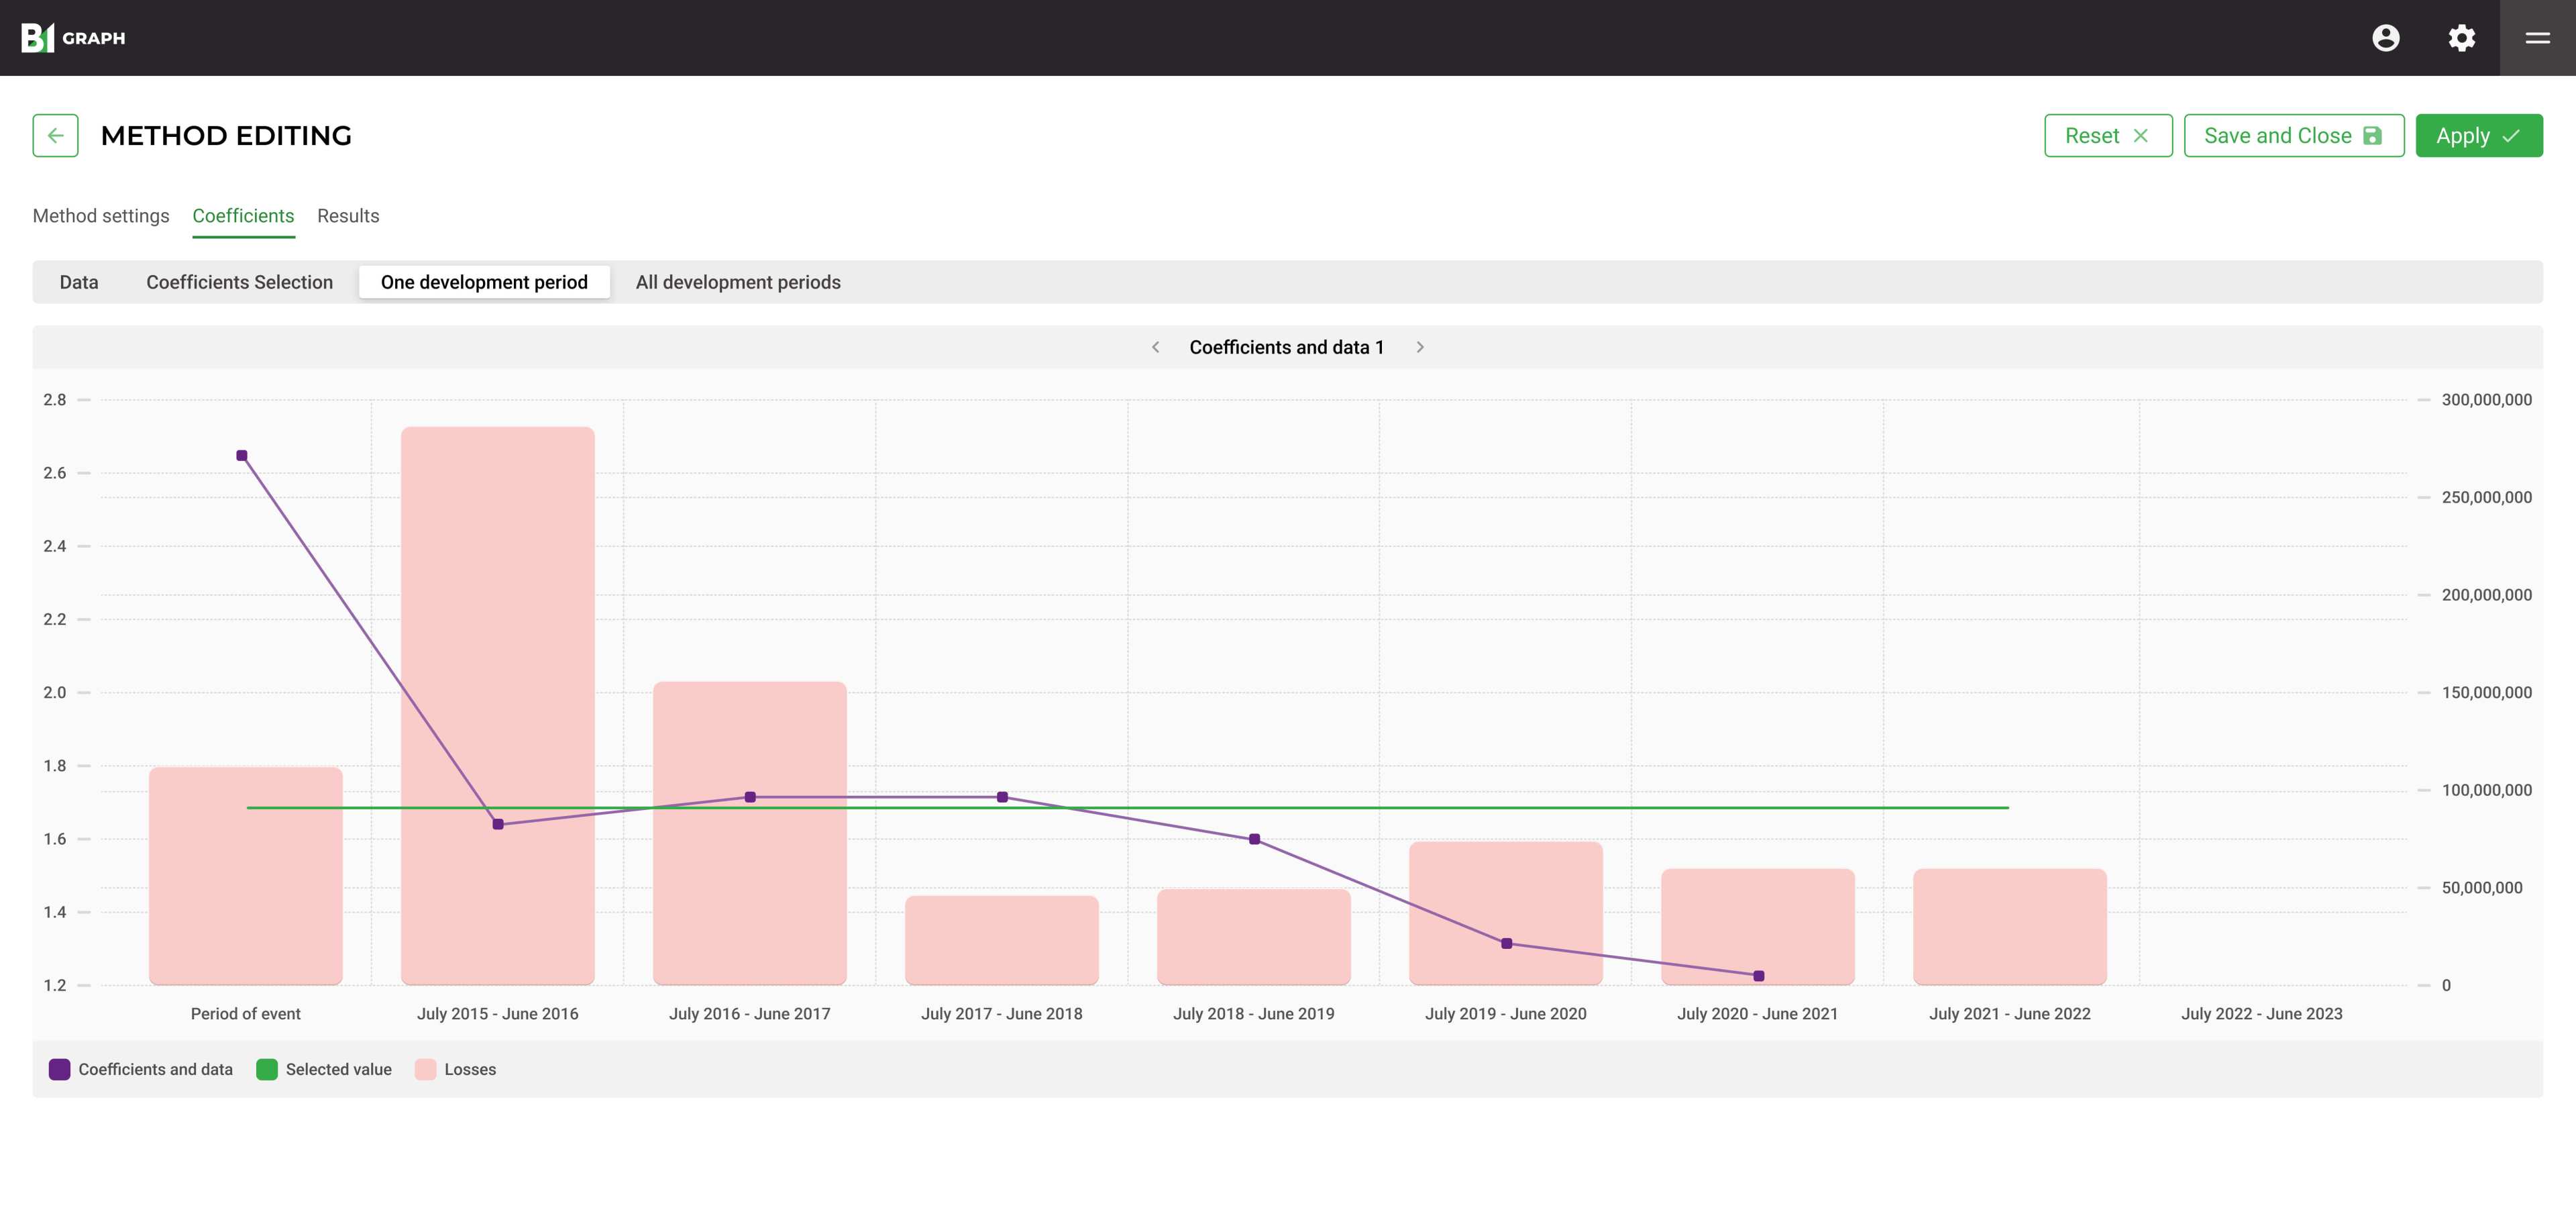Open the user profile icon
Screen dimensions: 2576x1220
2386,38
